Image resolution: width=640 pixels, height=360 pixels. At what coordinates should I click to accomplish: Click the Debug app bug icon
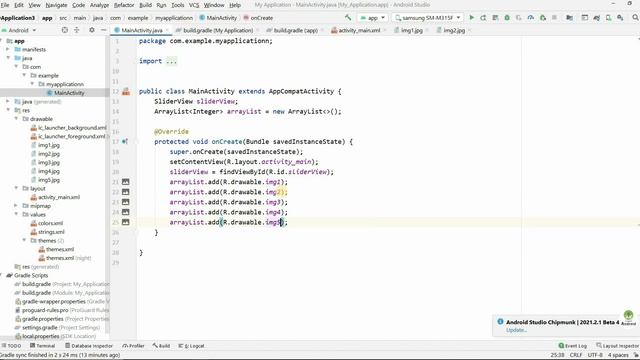[x=507, y=18]
